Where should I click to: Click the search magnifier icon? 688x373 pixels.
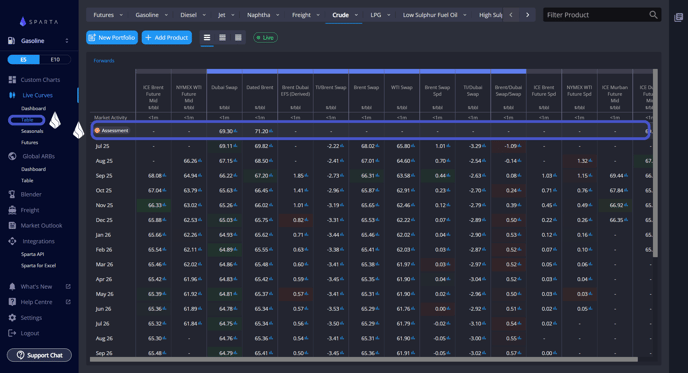coord(653,15)
